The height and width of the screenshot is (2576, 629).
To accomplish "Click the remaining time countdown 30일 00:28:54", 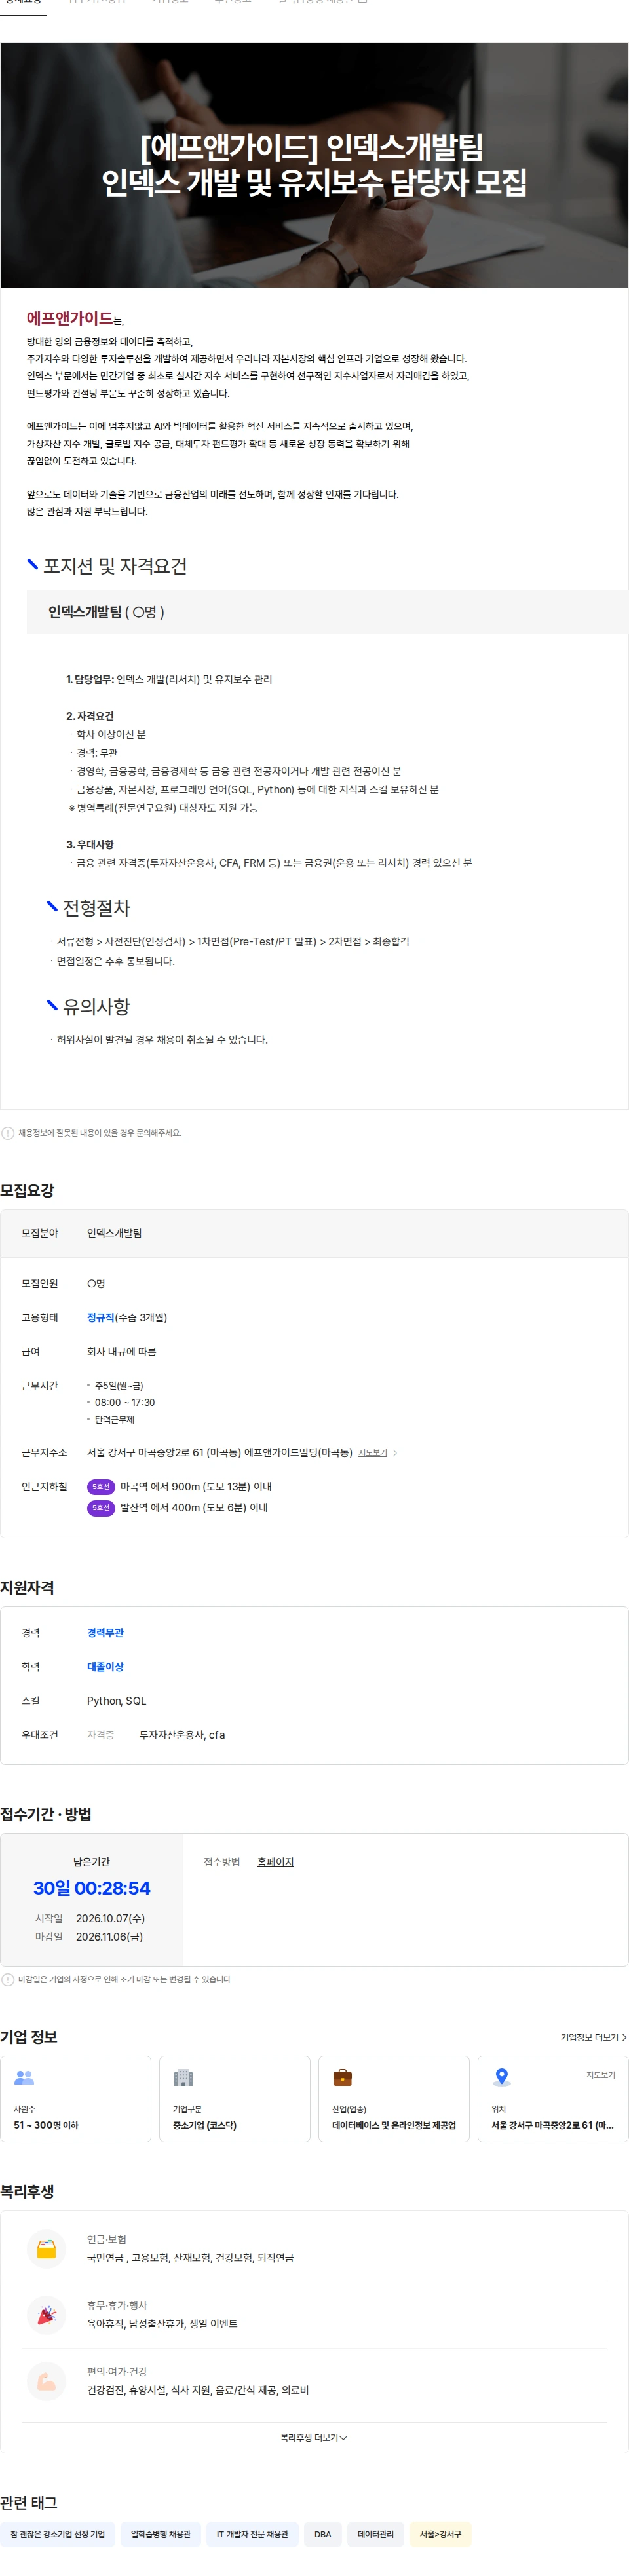I will (x=91, y=1888).
